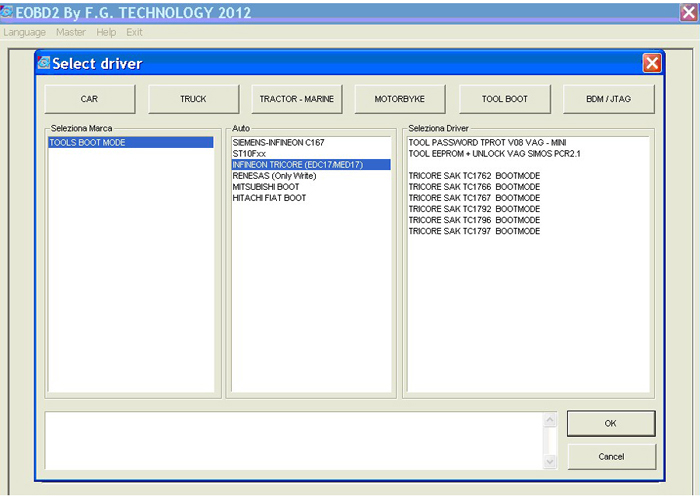Select TOOLS BOOT MODE in Marca list
700x500 pixels.
pyautogui.click(x=131, y=142)
